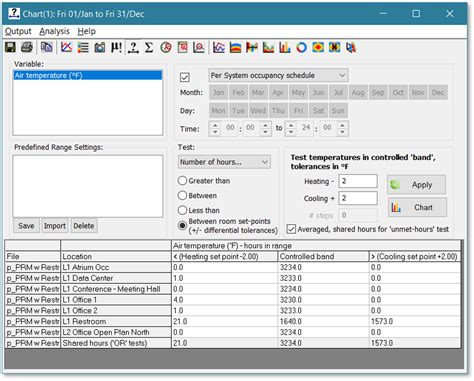Click the red framed target chart icon
This screenshot has height=381, width=474.
182,47
